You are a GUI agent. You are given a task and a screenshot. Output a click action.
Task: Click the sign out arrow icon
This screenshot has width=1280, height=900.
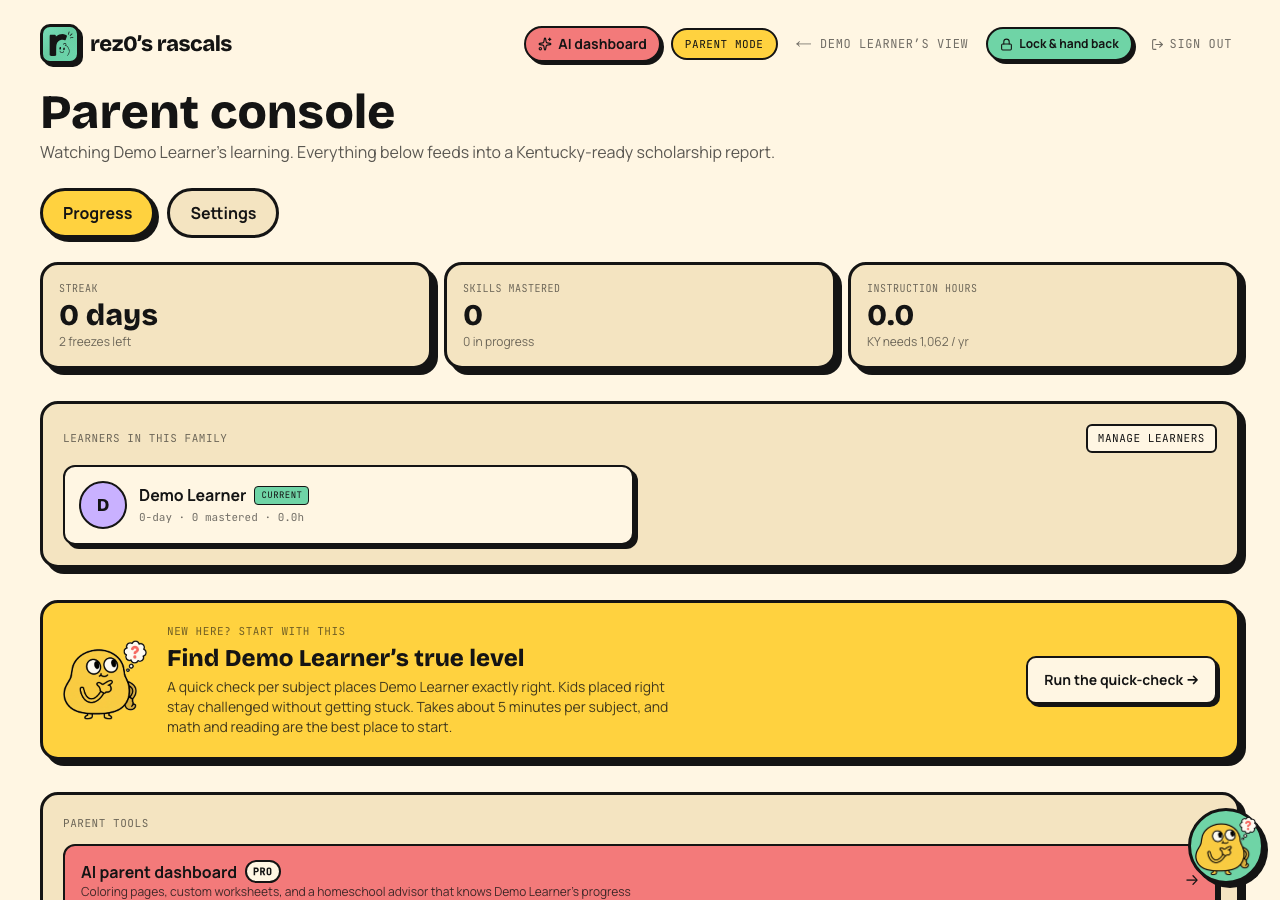[1157, 44]
